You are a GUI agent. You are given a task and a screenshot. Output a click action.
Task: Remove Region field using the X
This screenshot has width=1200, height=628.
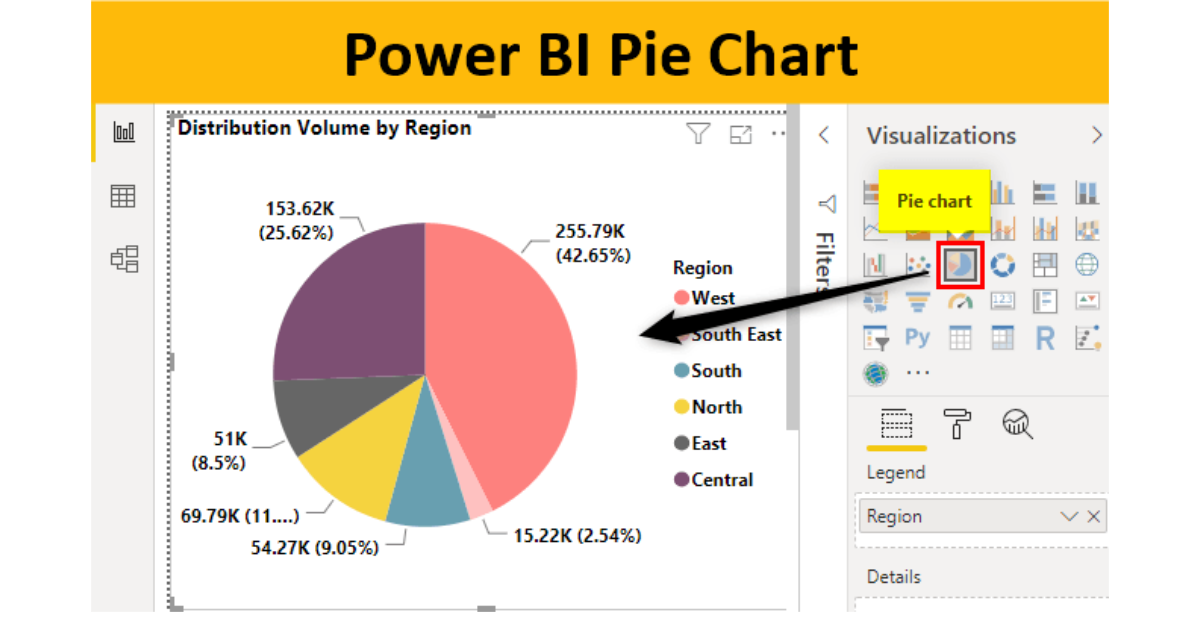click(1093, 517)
